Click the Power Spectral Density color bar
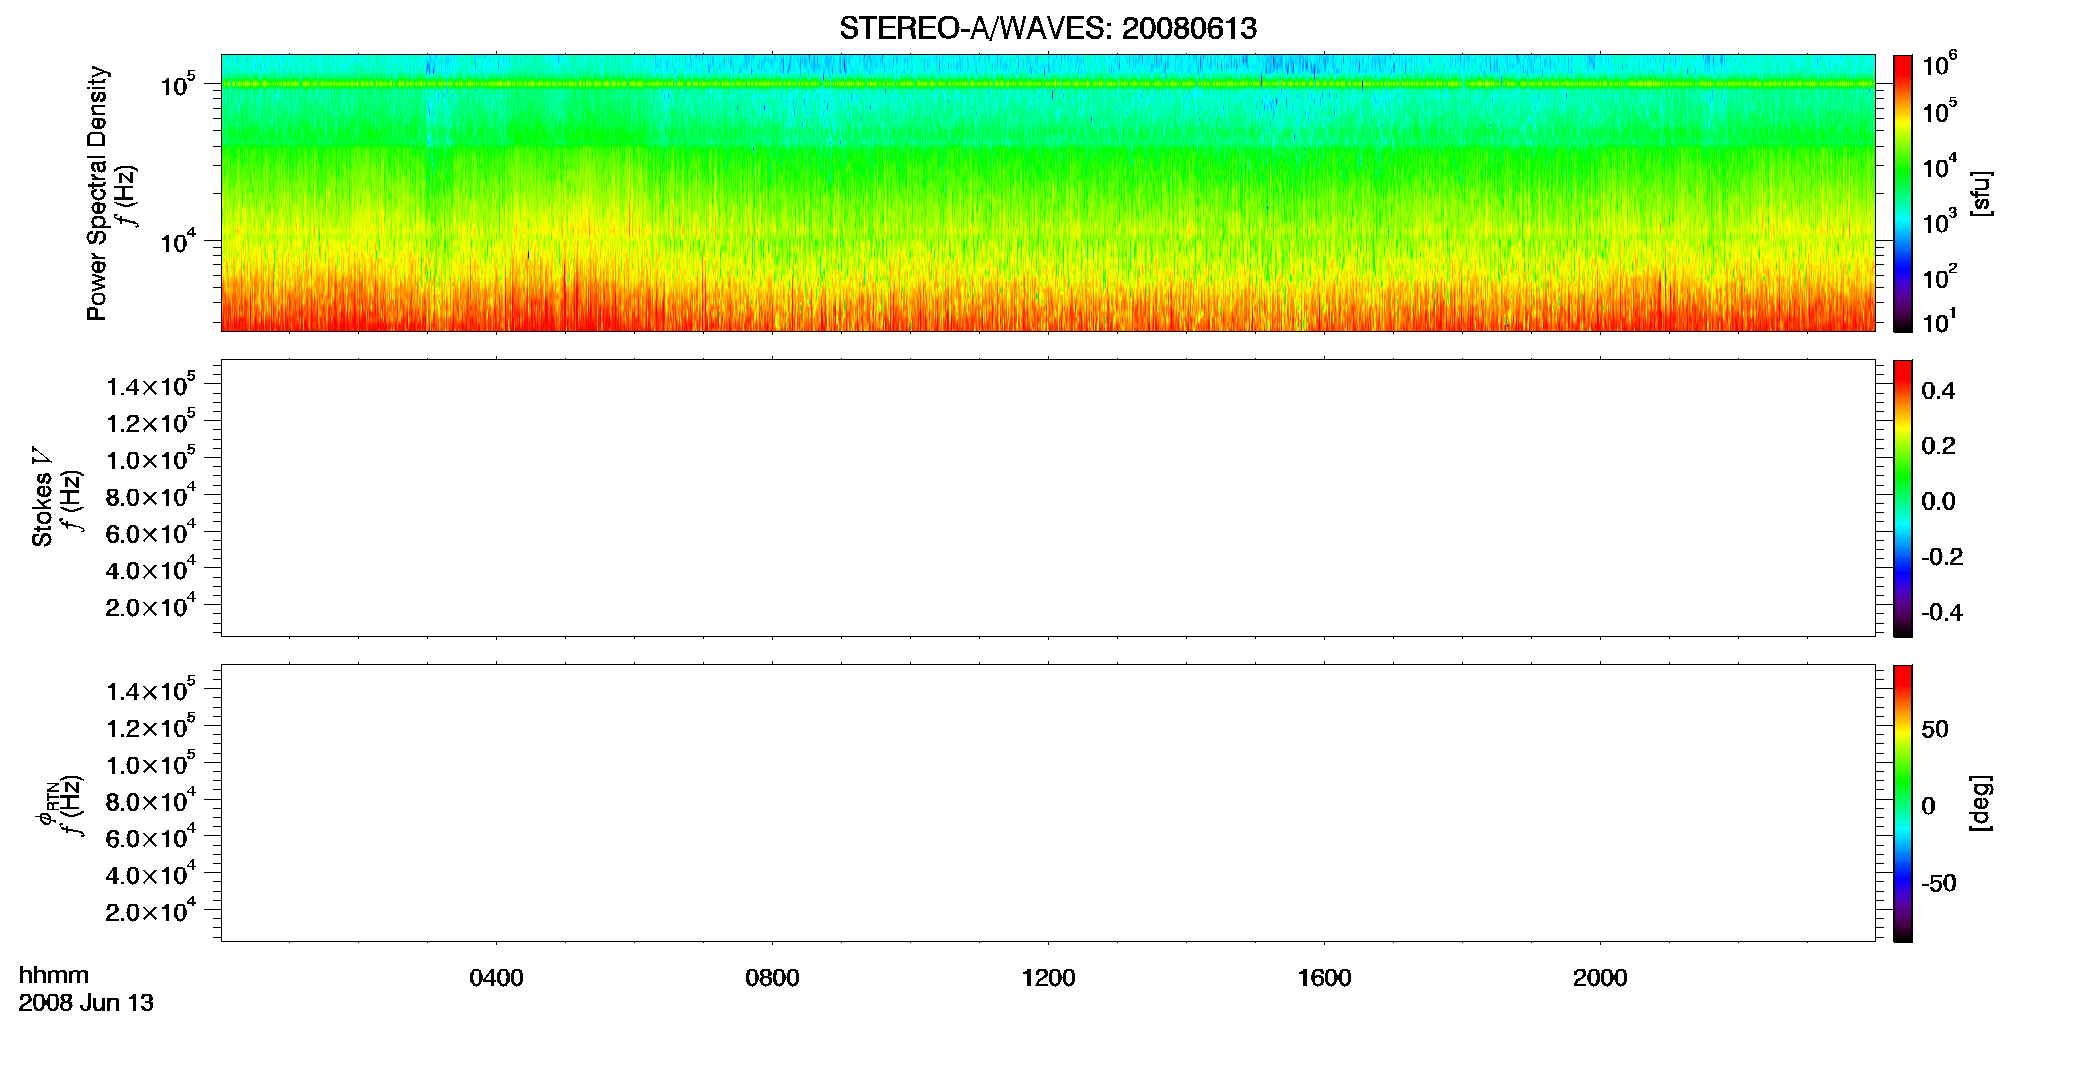 tap(1903, 193)
